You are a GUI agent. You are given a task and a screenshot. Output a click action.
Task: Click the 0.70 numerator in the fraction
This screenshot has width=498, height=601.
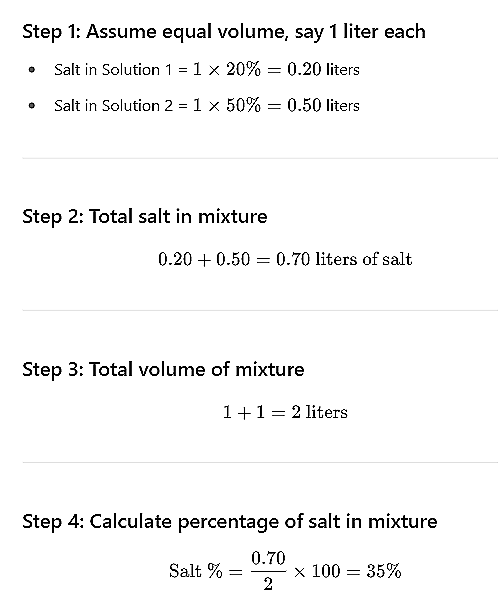click(268, 558)
